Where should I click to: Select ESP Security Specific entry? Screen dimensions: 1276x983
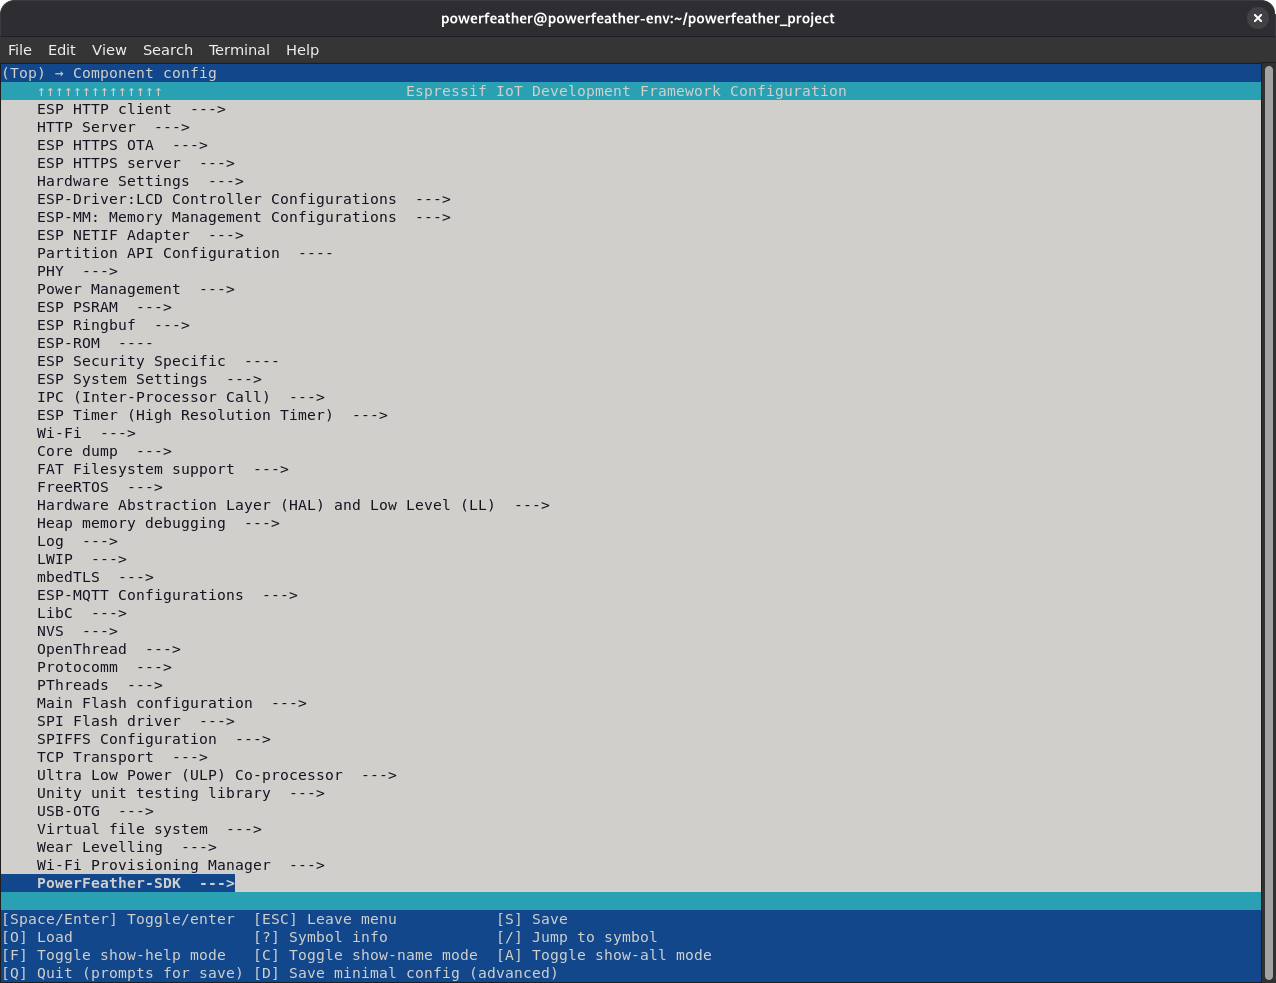pyautogui.click(x=158, y=361)
